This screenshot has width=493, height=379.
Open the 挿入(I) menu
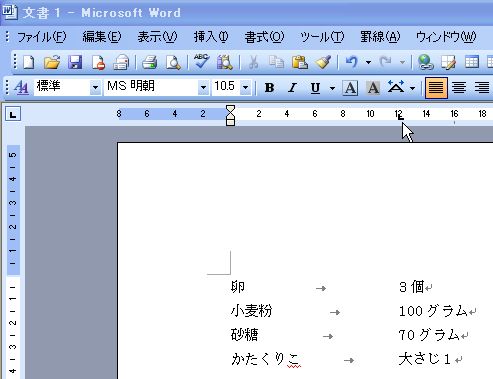[211, 37]
